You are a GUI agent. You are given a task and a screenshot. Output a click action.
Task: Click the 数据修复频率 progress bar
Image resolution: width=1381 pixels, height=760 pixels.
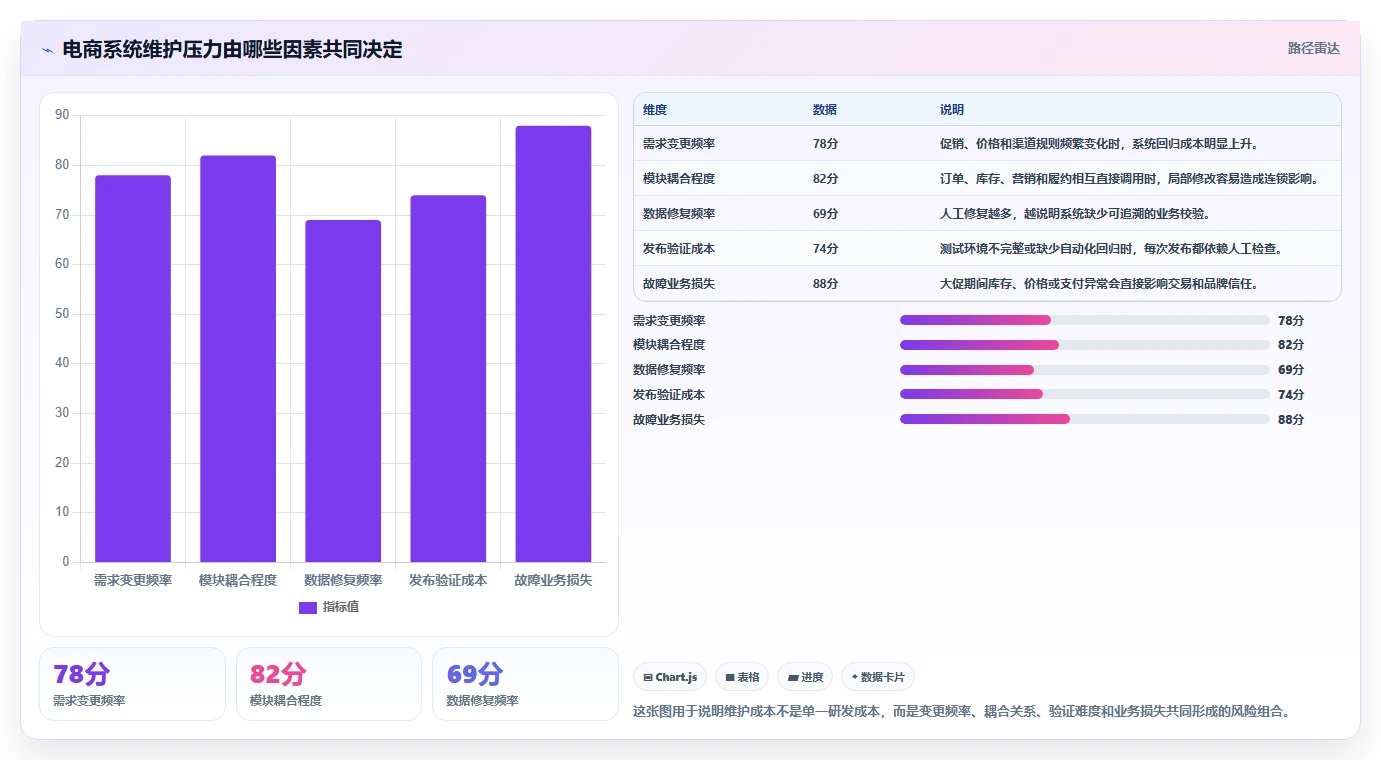tap(1085, 370)
